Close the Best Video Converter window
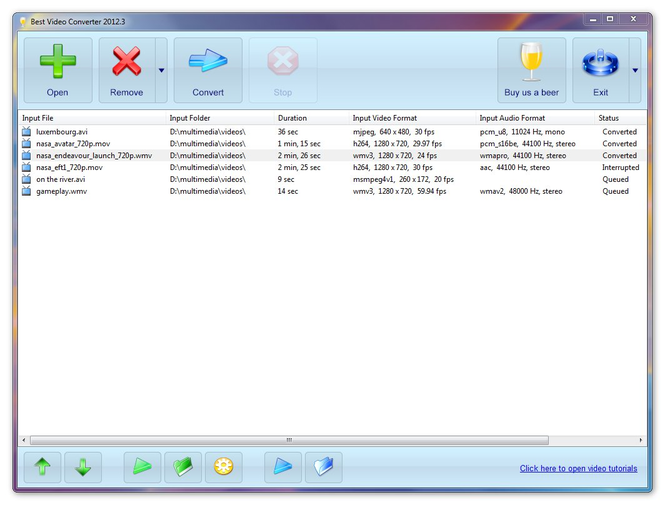The width and height of the screenshot is (665, 505). pos(633,19)
